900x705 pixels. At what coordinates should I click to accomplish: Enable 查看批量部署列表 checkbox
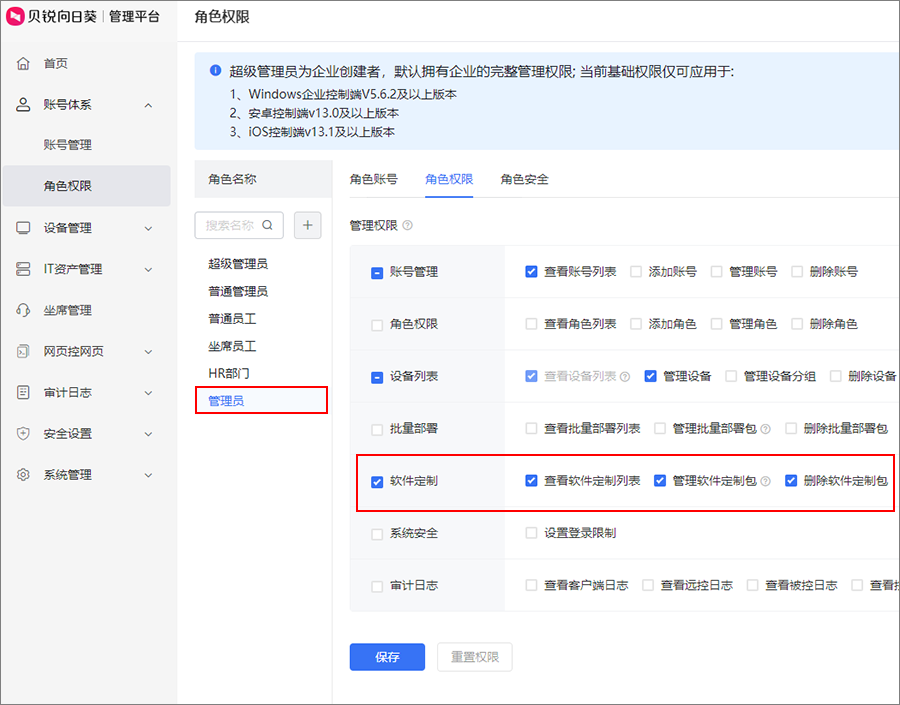click(532, 428)
